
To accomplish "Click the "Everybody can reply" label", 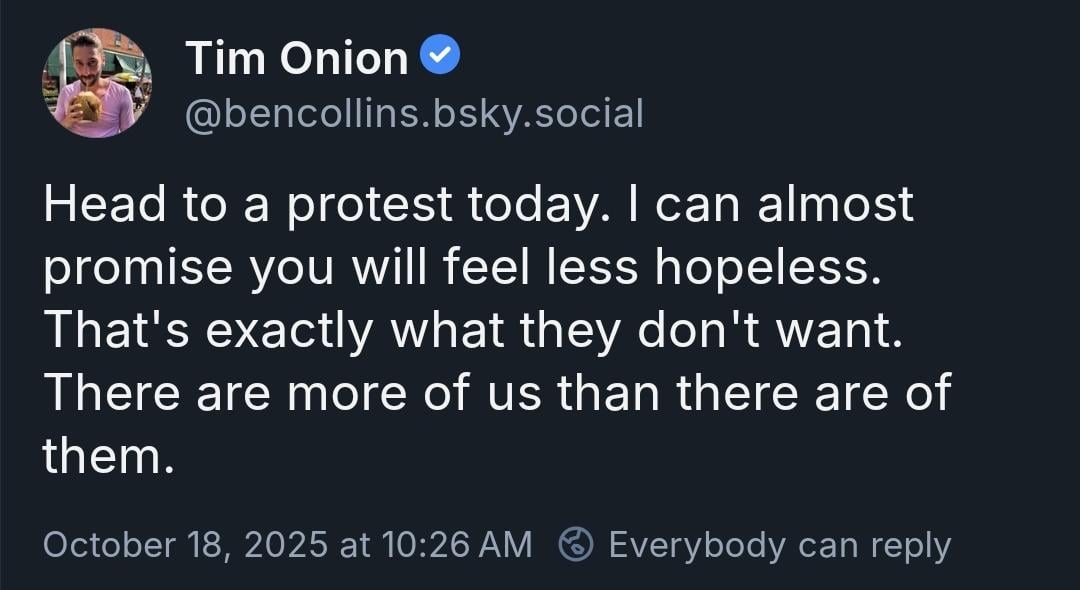I will [x=779, y=545].
